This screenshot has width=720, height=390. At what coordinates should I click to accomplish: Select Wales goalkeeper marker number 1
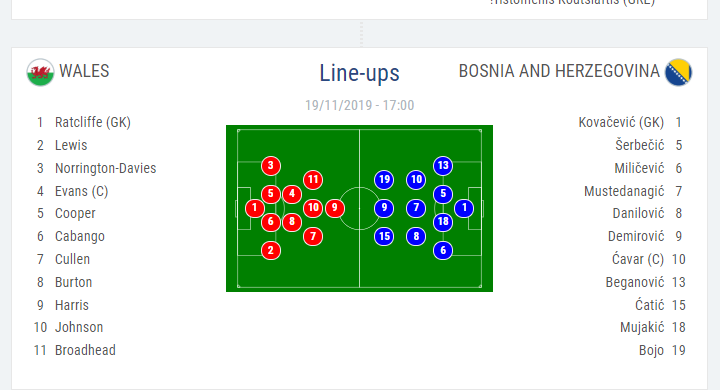(x=254, y=208)
